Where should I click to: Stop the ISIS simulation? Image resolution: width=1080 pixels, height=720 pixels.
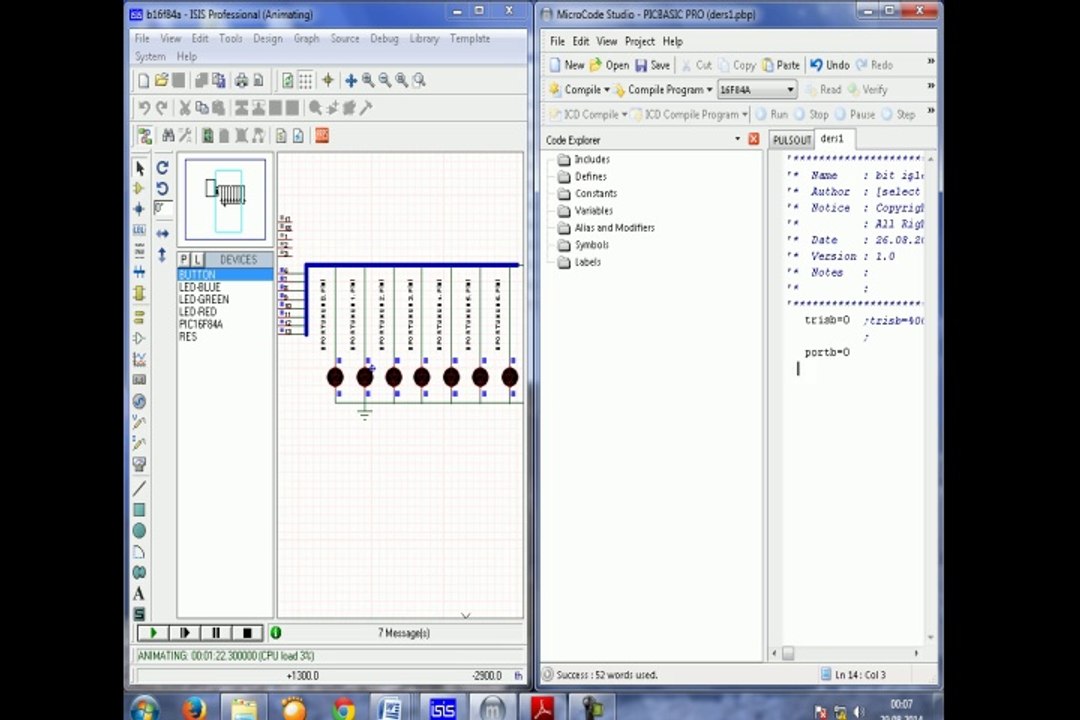click(x=247, y=632)
